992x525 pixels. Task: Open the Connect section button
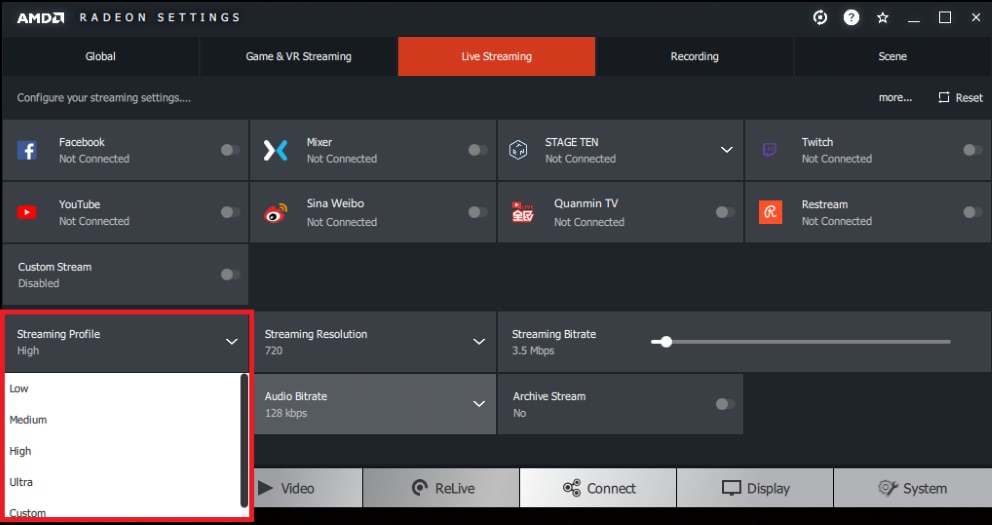(598, 488)
